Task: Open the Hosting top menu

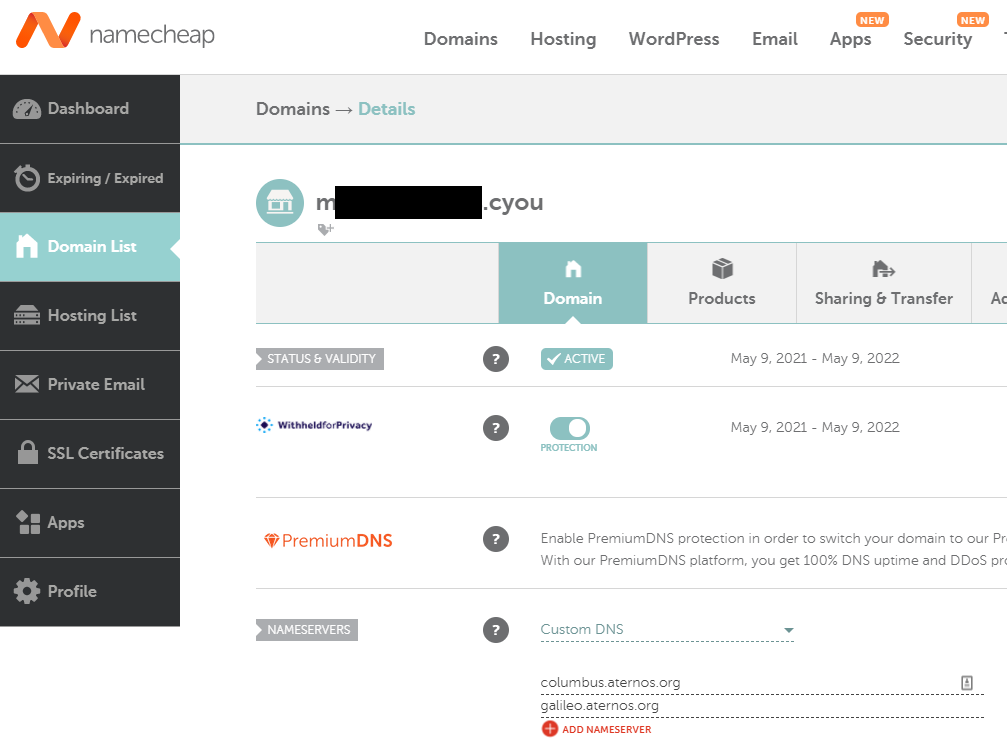Action: point(563,39)
